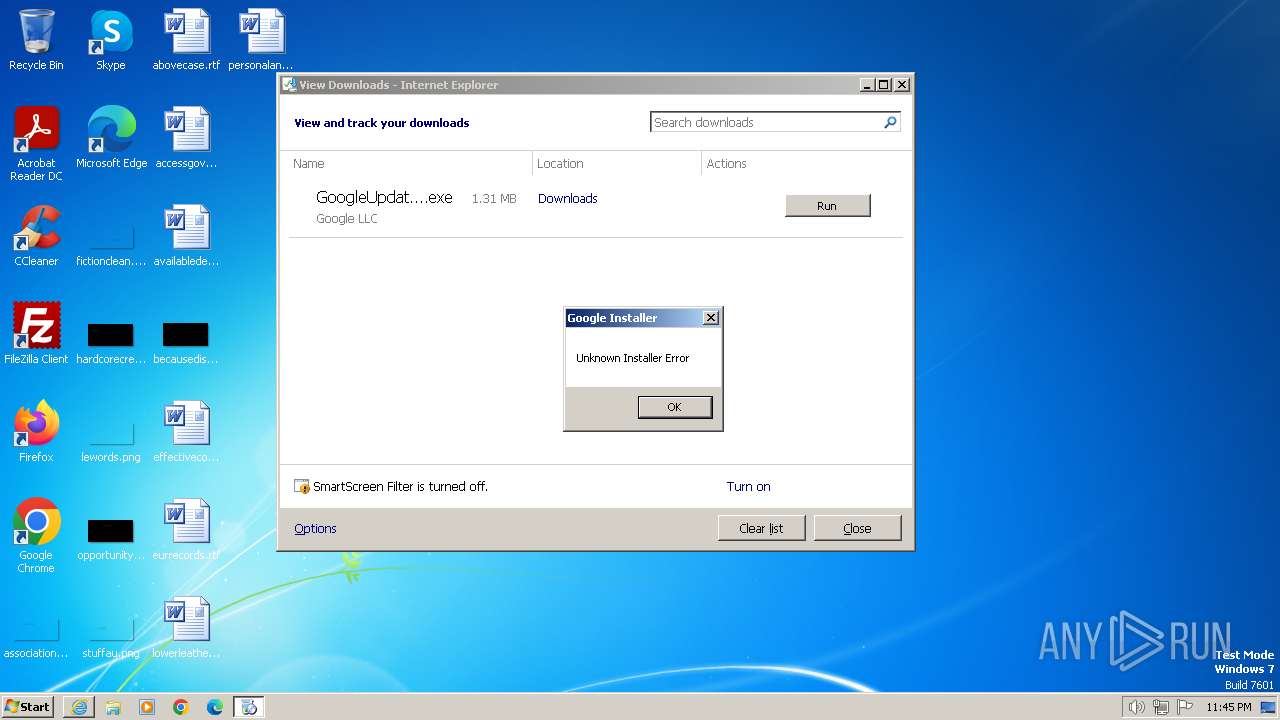Select the accessgov... document icon
The image size is (1280, 720).
click(186, 138)
